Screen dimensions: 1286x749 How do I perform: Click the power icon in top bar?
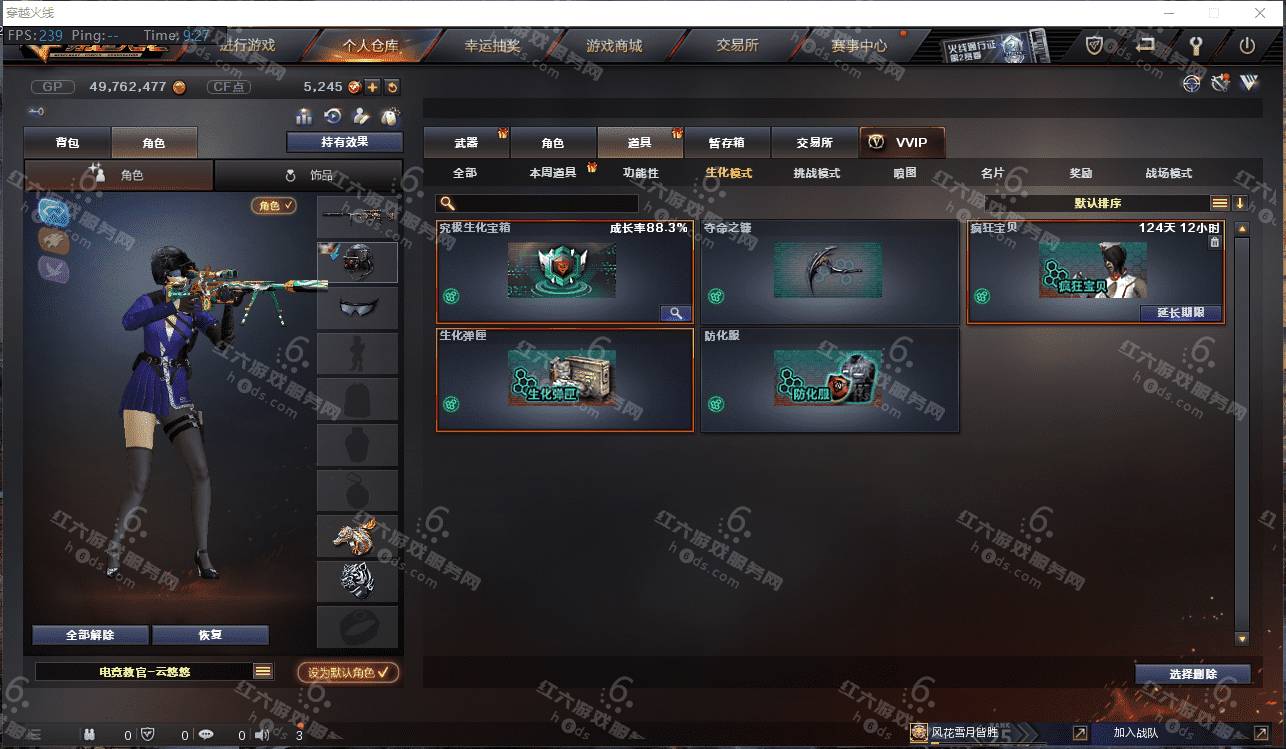click(x=1247, y=45)
